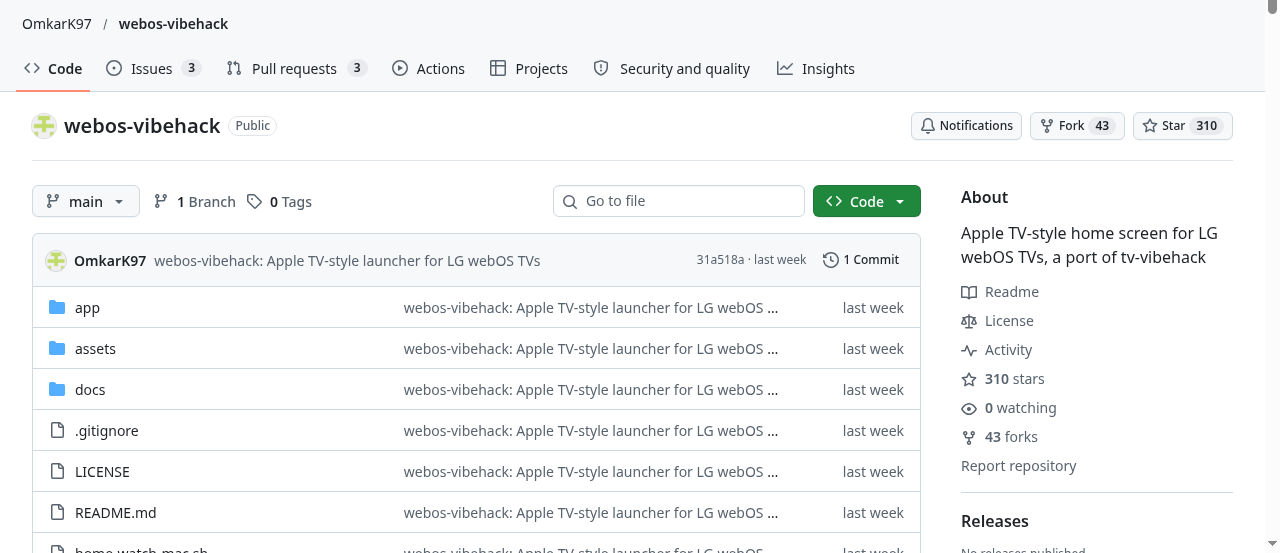Open commit message in docs row
Screen dimensions: 1280x553
click(x=591, y=390)
